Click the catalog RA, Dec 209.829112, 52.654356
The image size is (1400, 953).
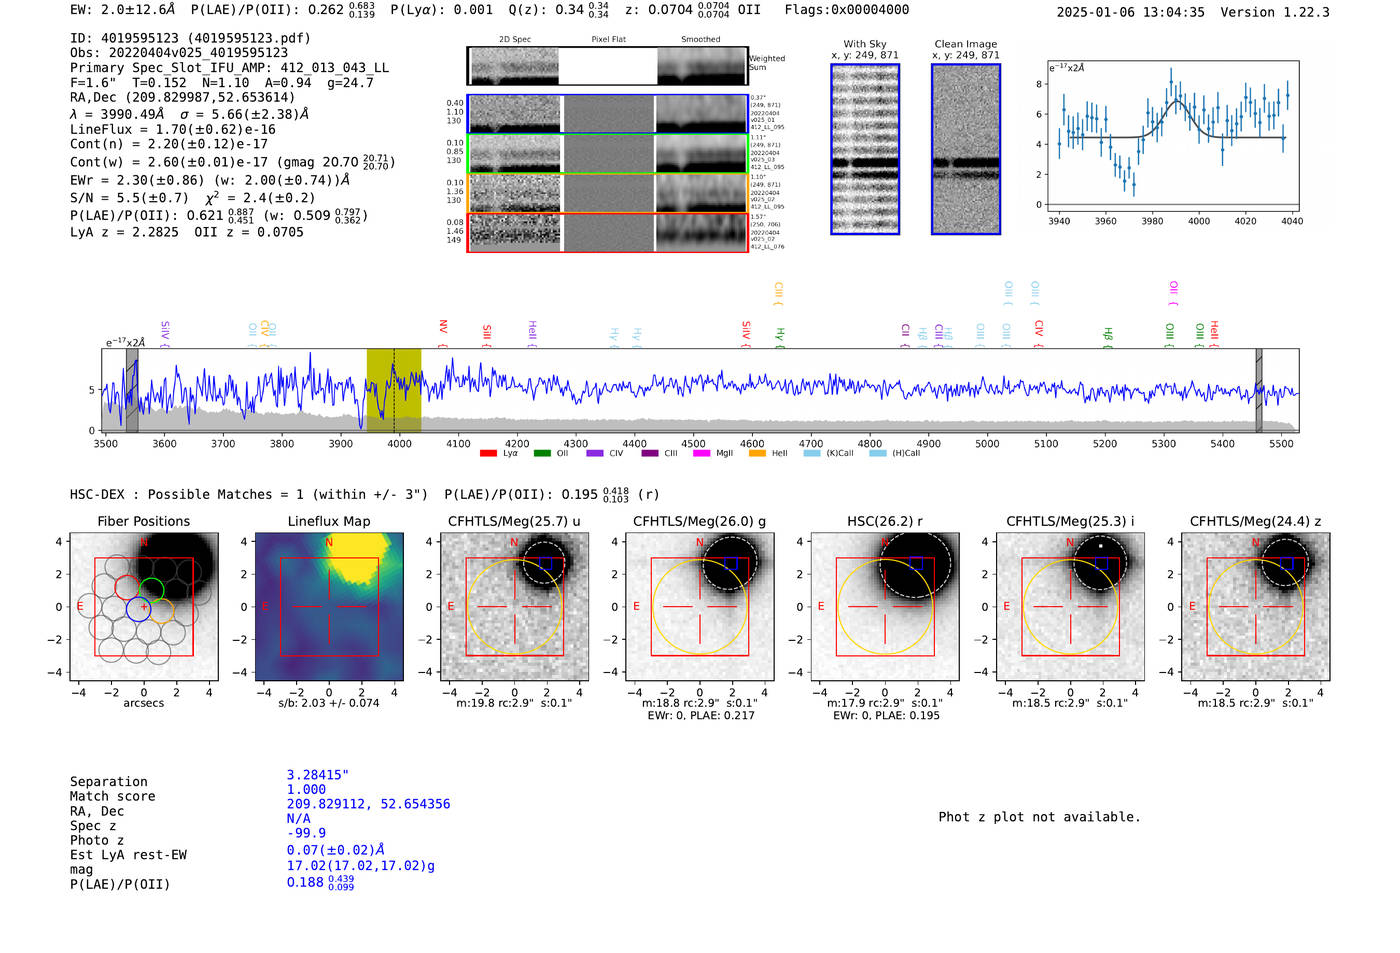pyautogui.click(x=368, y=804)
